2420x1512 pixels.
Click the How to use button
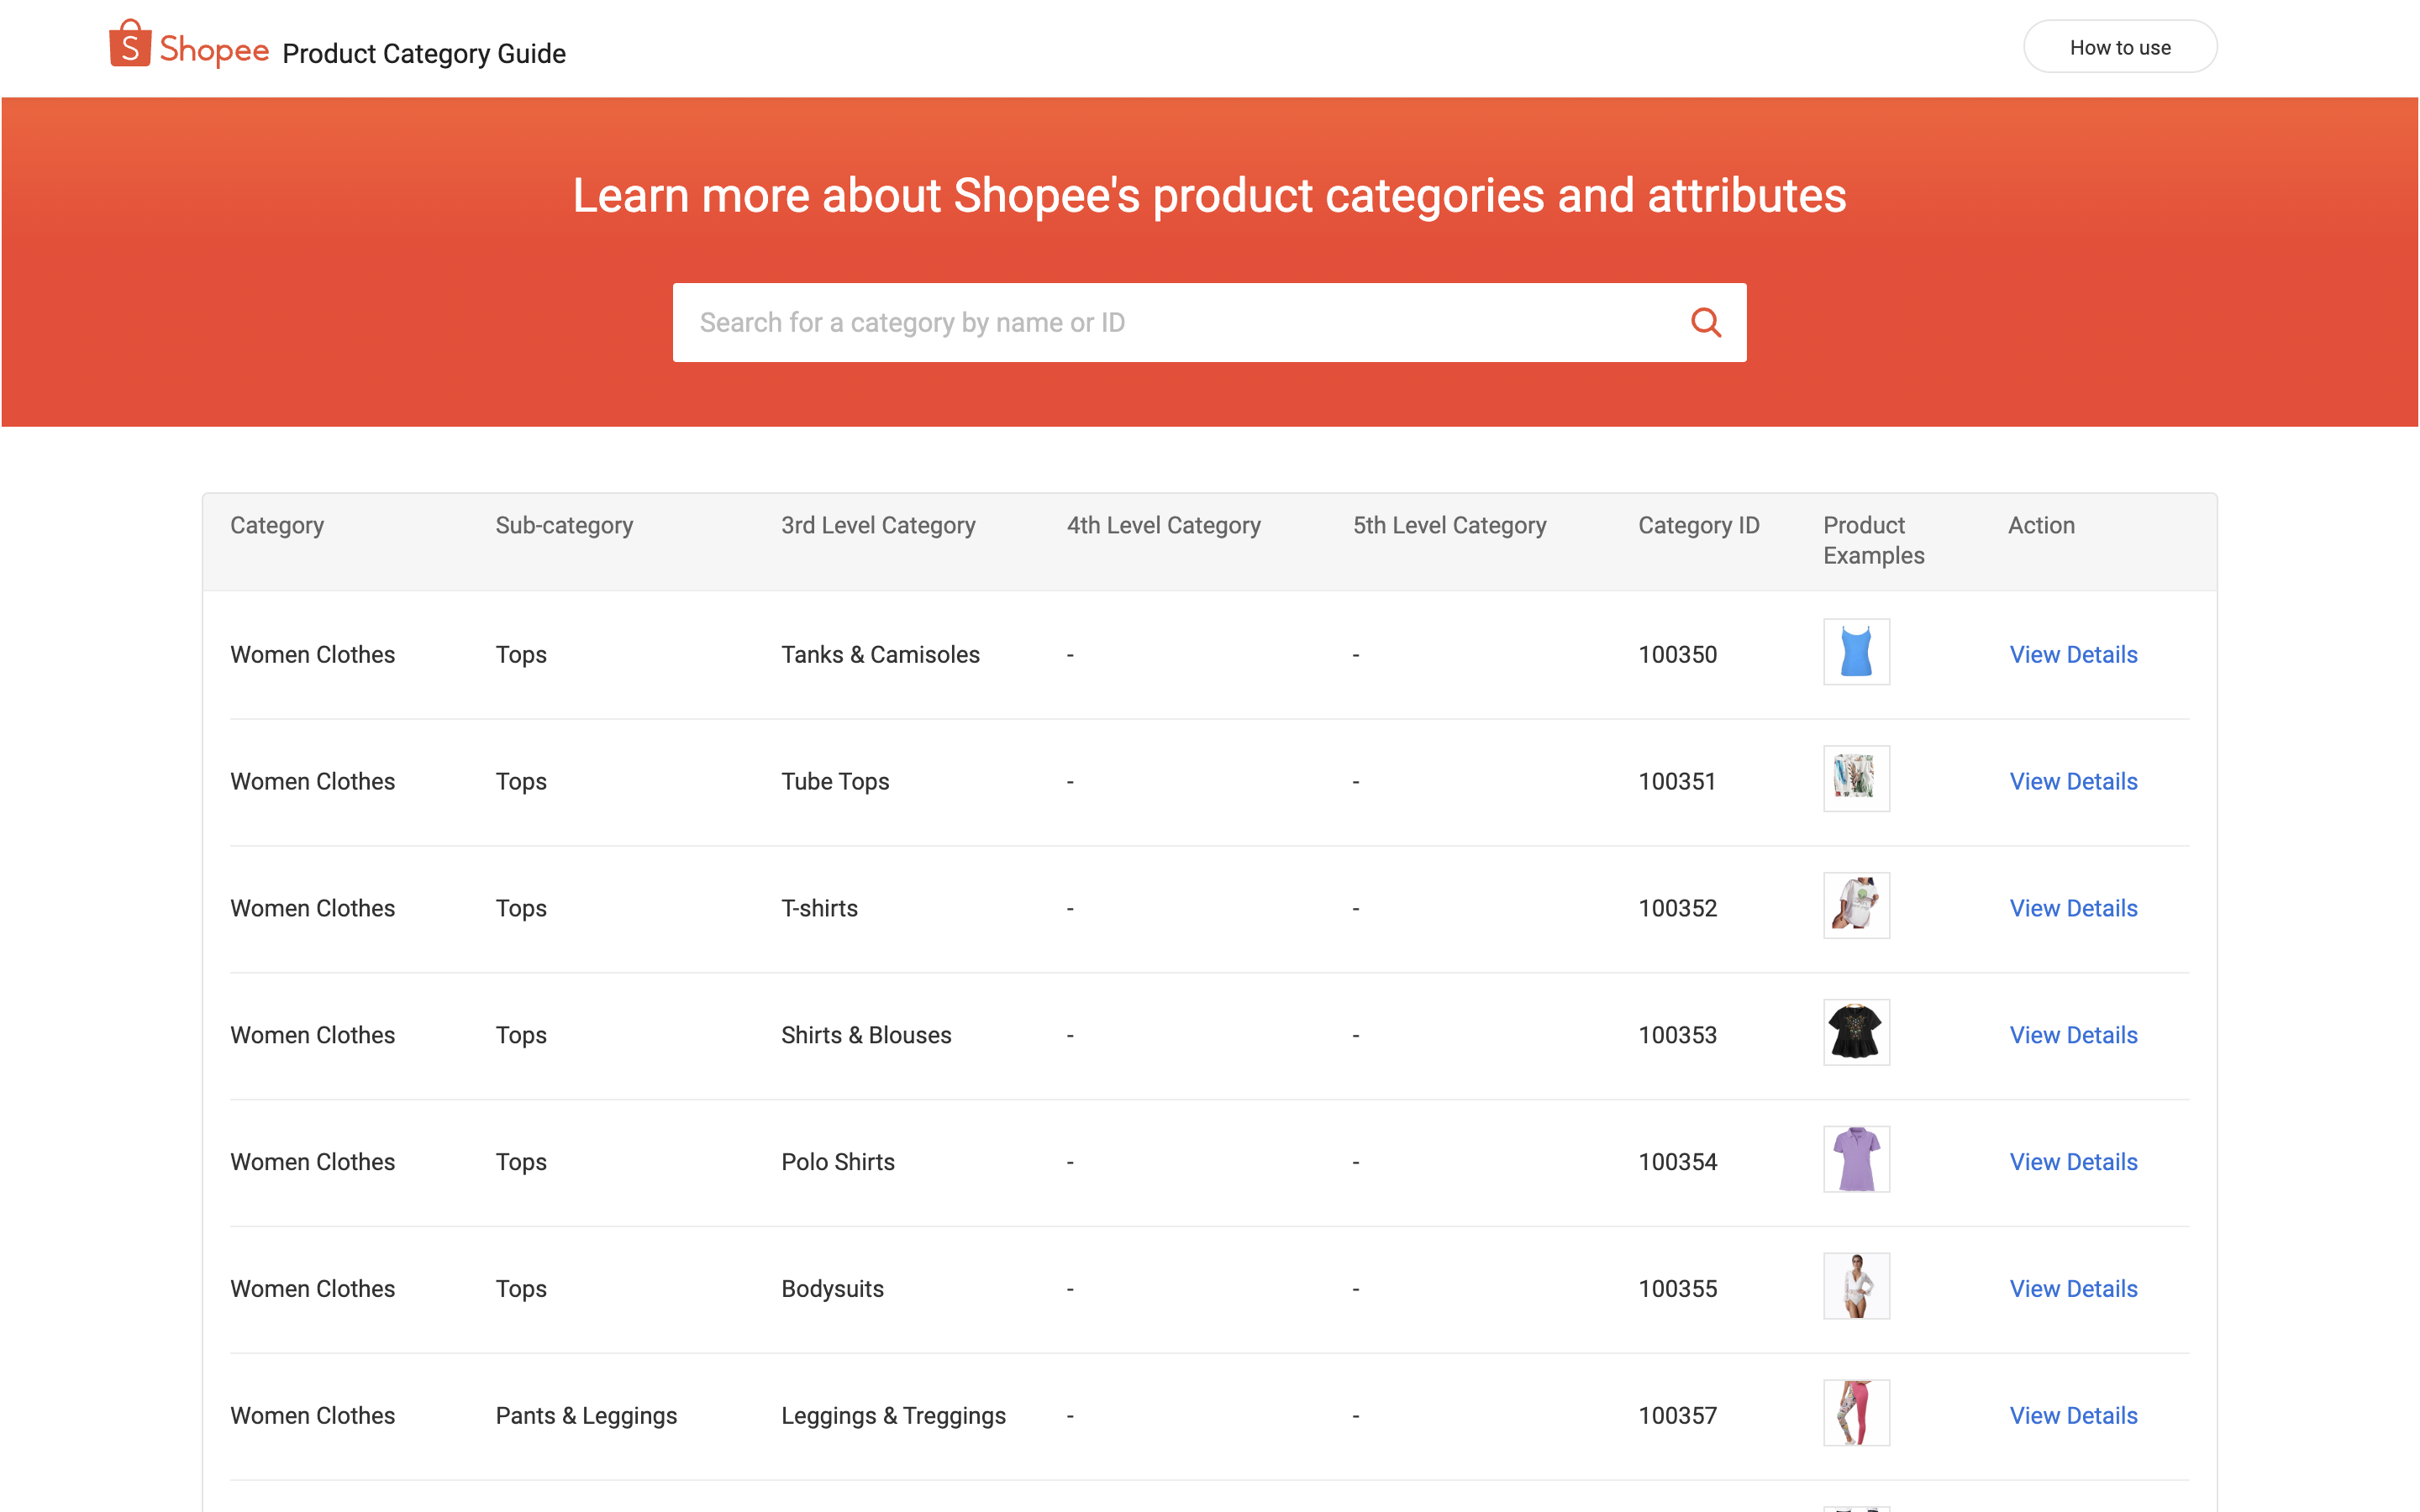(2120, 46)
